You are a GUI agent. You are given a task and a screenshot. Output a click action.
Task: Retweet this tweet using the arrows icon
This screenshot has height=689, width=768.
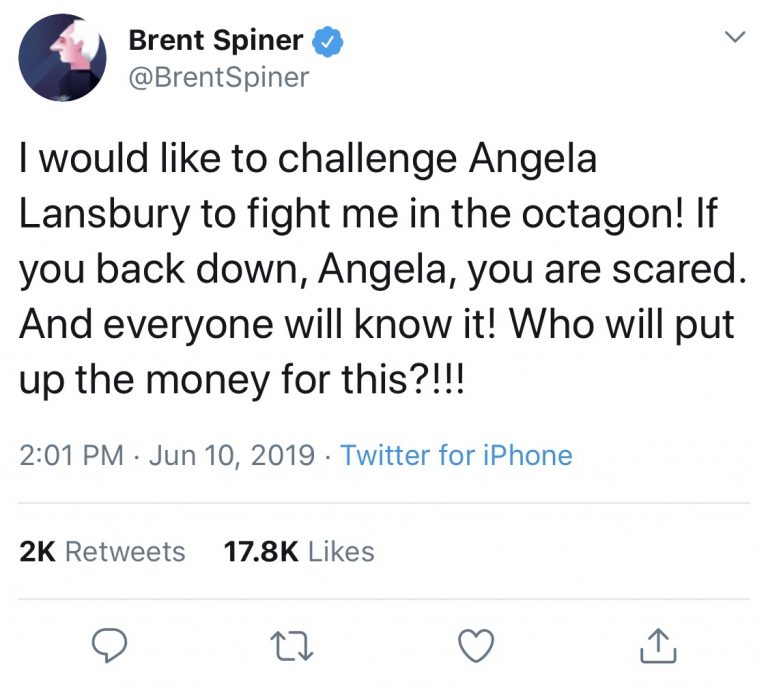[290, 647]
